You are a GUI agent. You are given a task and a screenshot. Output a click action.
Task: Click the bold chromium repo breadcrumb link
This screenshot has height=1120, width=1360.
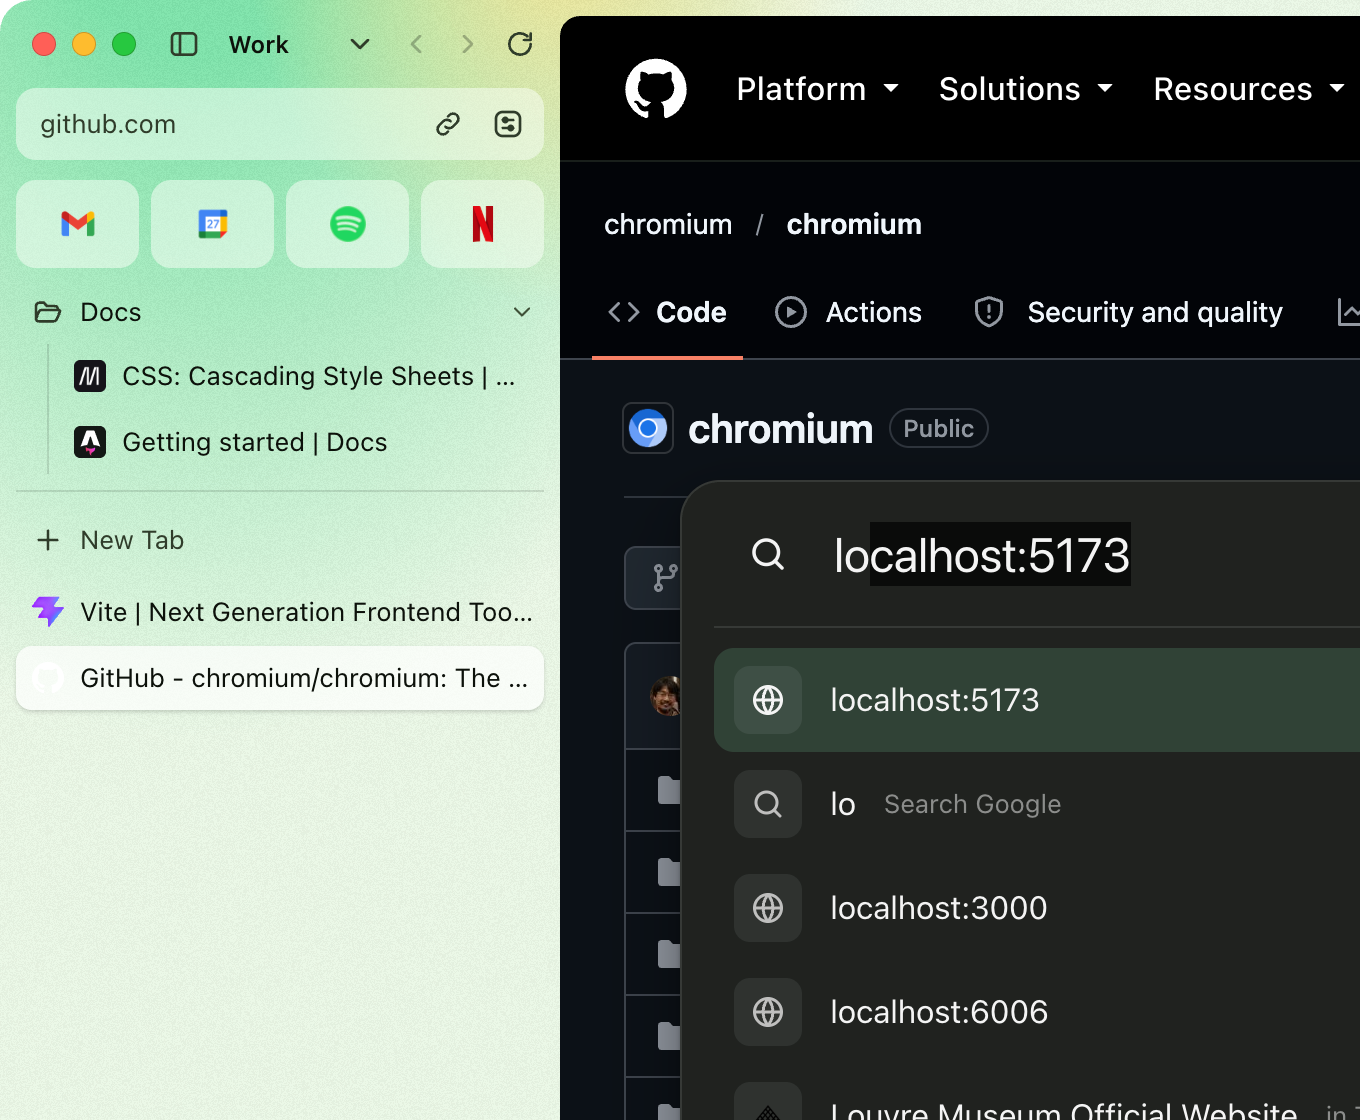pyautogui.click(x=854, y=224)
